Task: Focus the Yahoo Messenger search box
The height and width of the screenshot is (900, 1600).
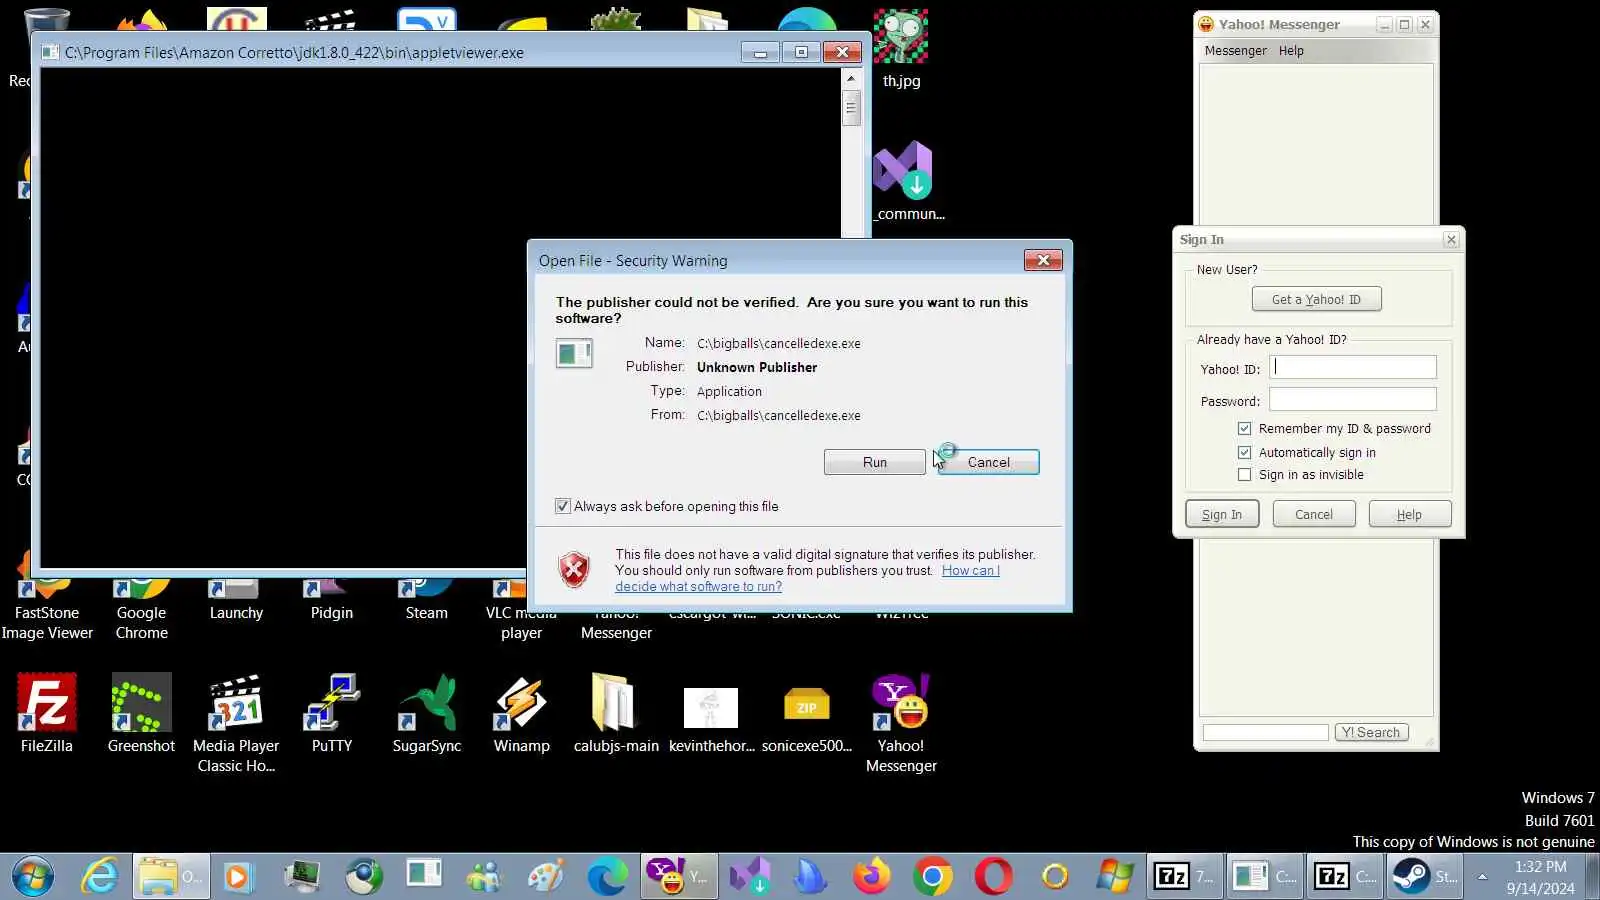Action: click(1265, 732)
